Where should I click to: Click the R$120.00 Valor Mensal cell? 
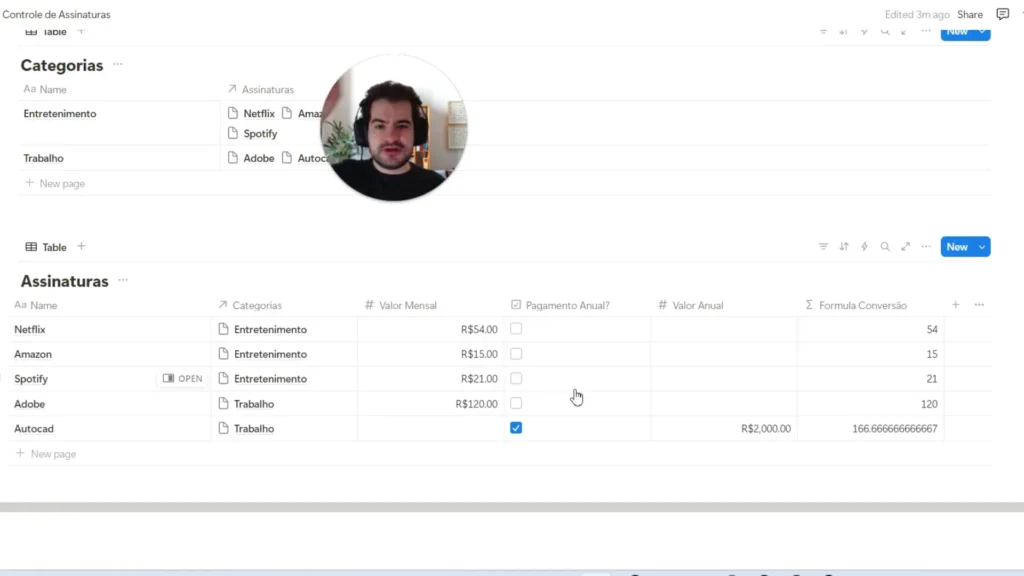(x=431, y=404)
